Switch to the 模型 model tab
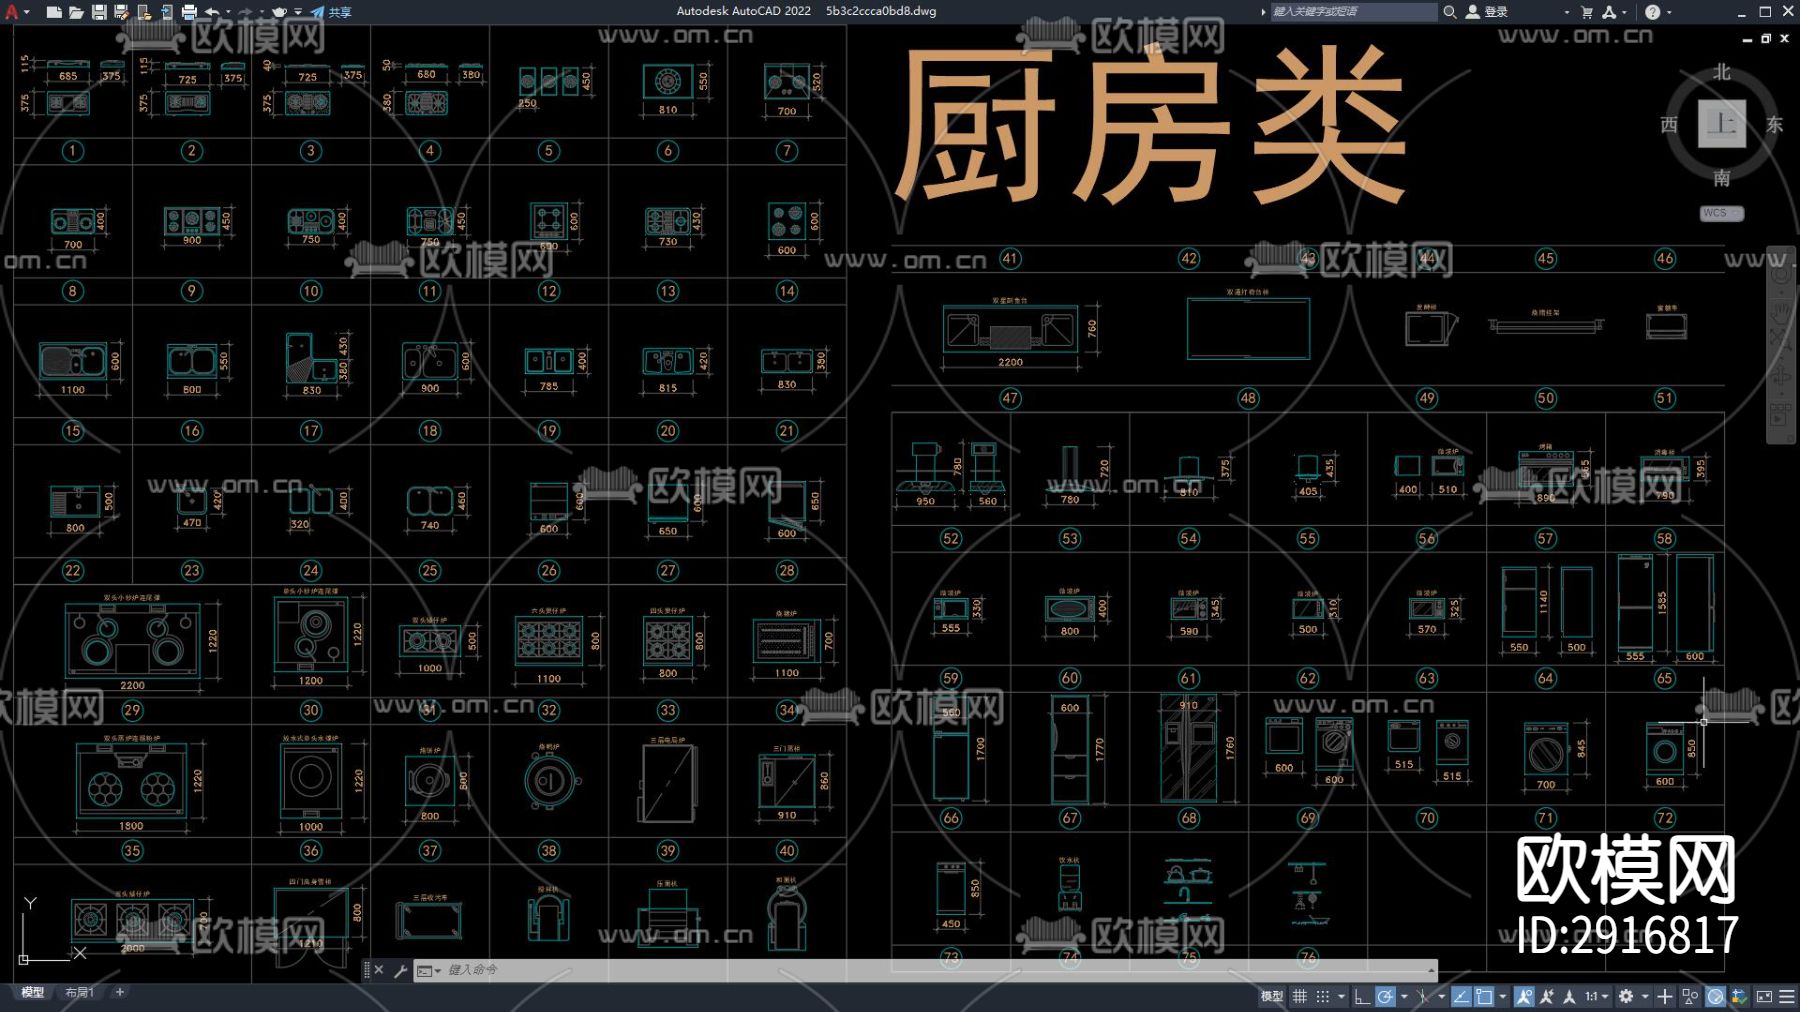 (x=33, y=992)
